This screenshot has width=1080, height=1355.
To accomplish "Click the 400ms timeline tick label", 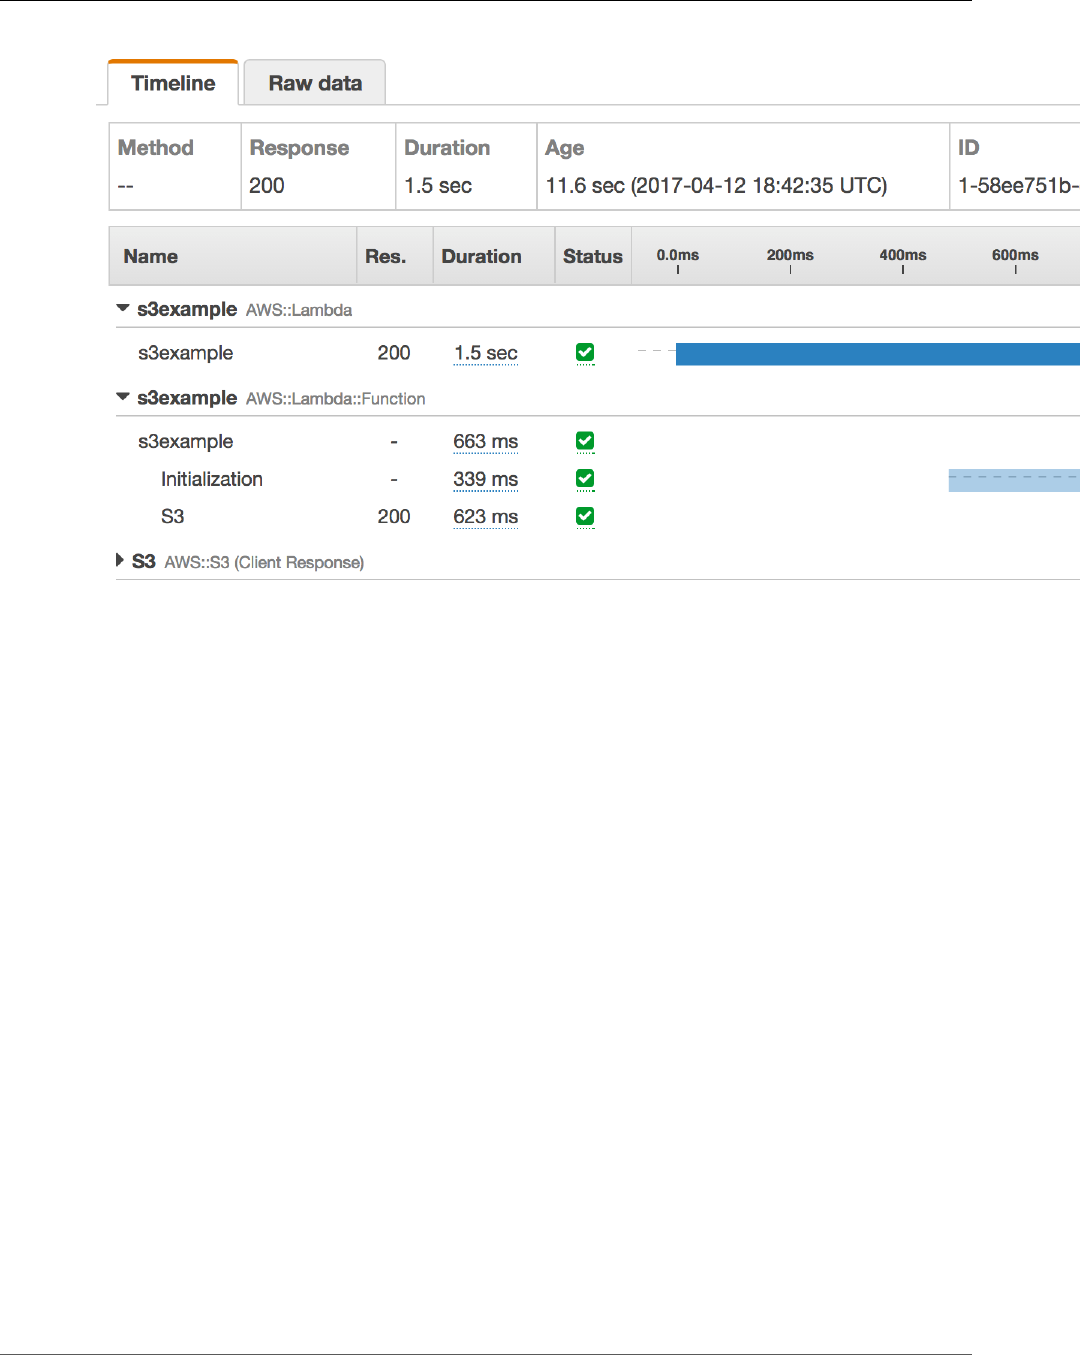I will point(903,255).
